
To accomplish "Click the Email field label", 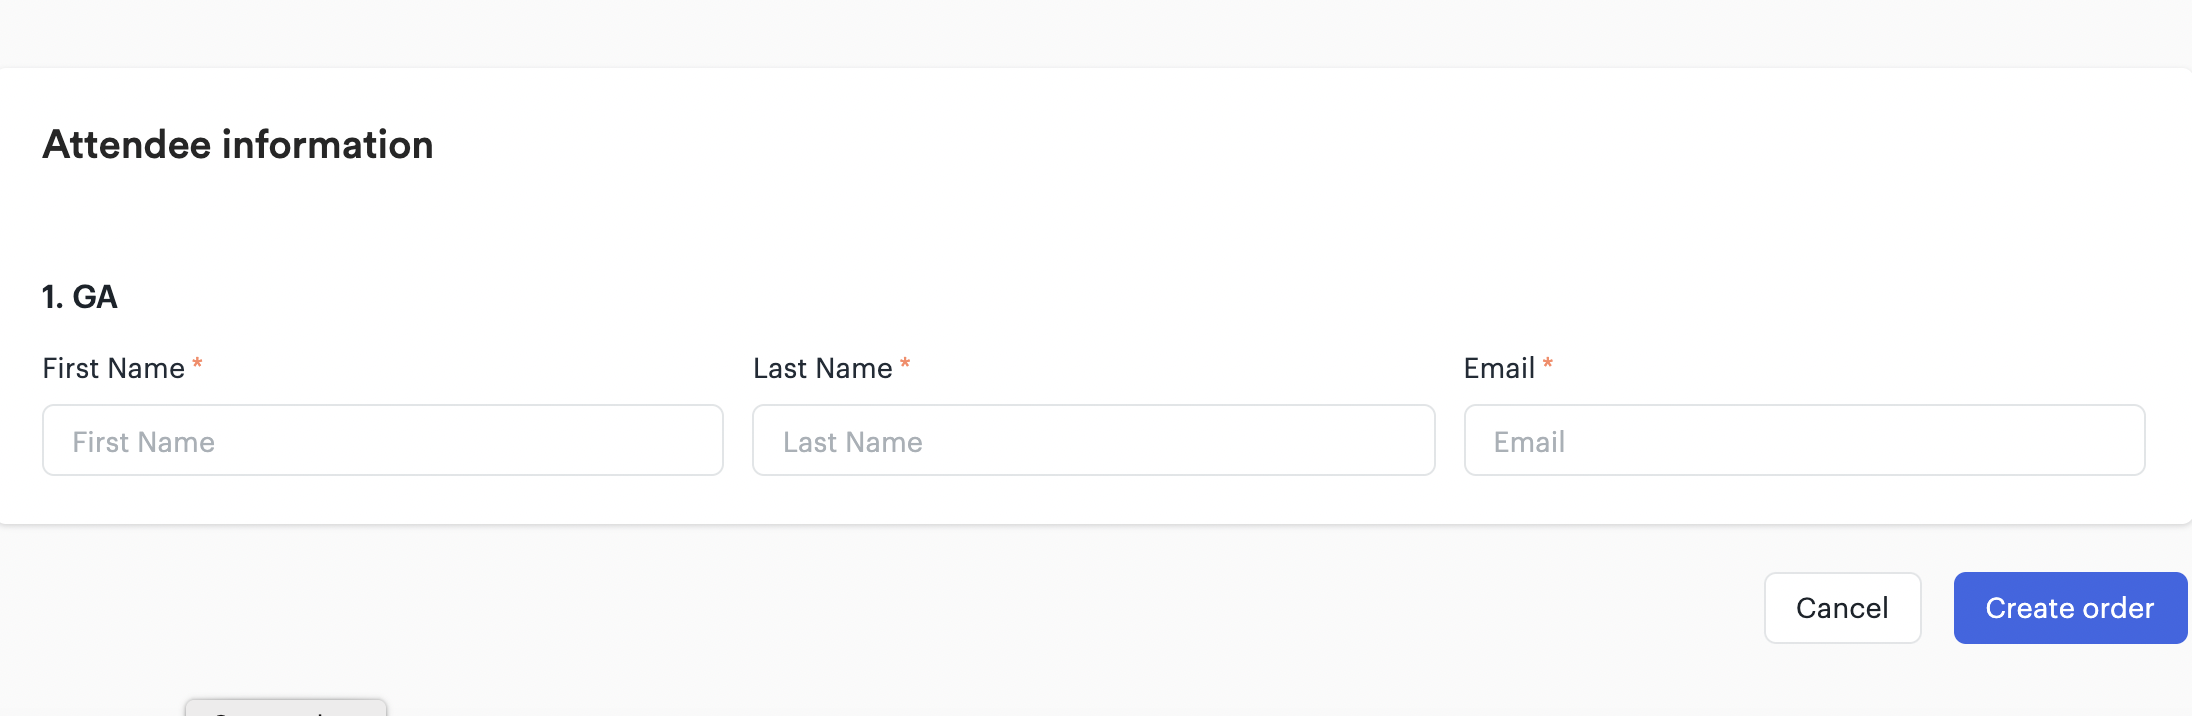I will tap(1499, 368).
